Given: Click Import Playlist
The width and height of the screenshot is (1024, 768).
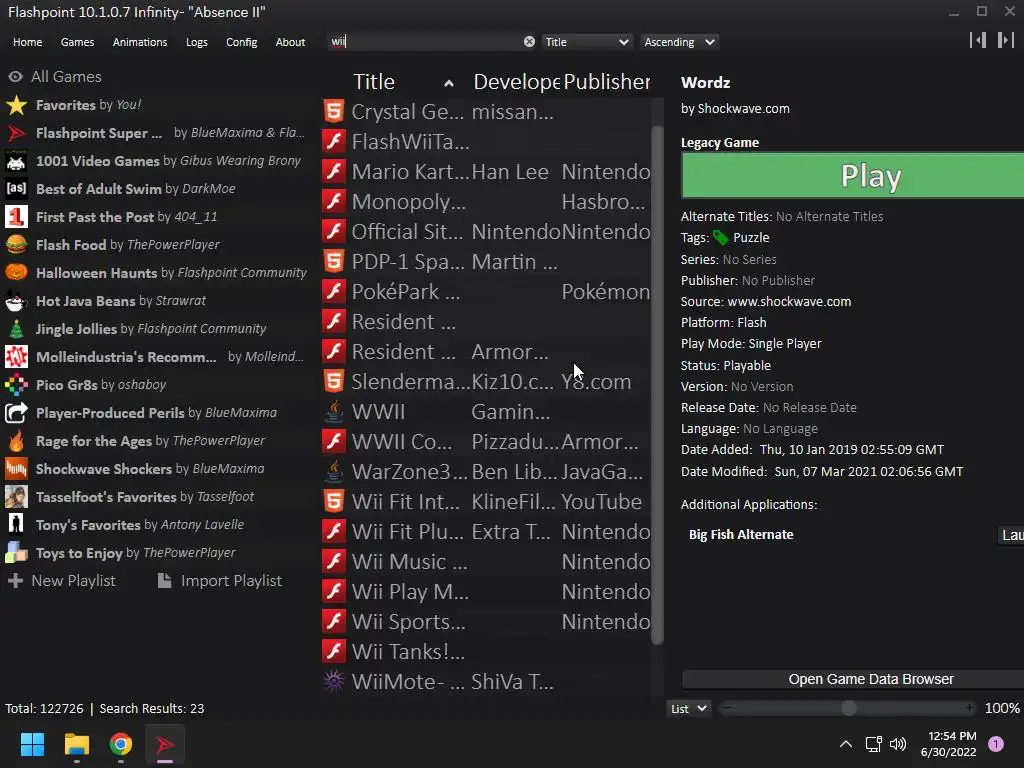Looking at the screenshot, I should (220, 581).
